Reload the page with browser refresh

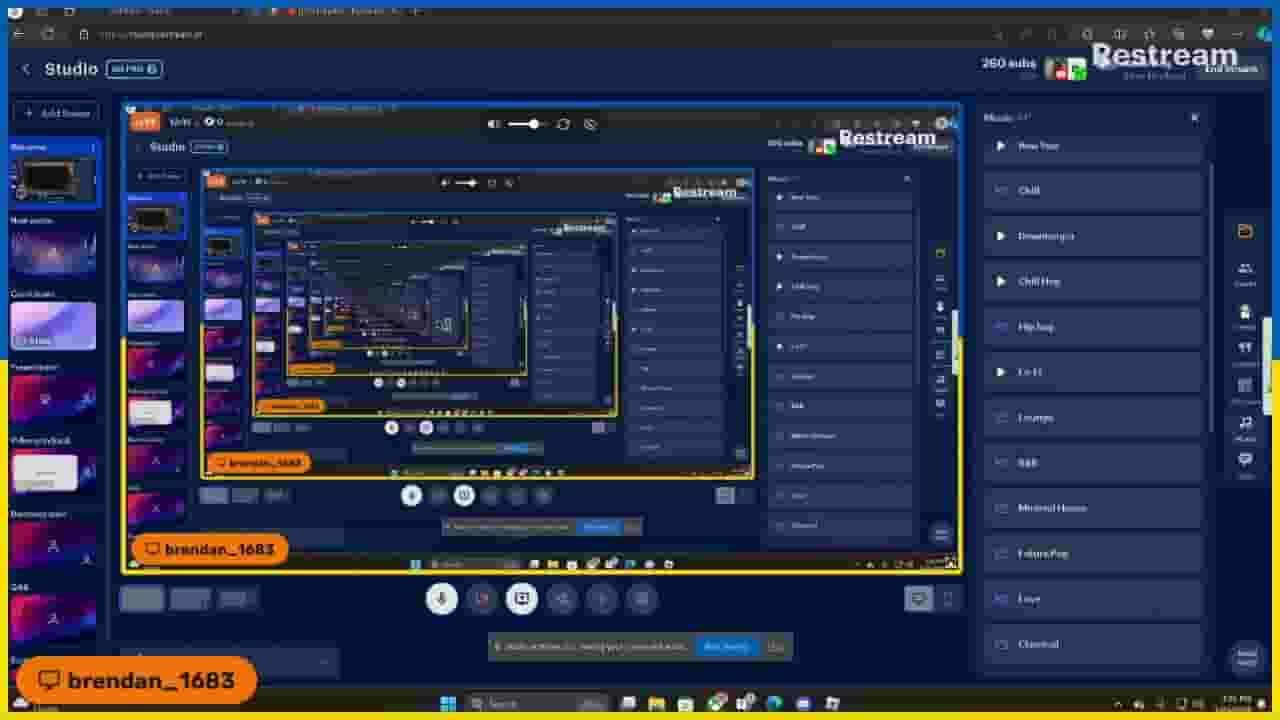[47, 34]
